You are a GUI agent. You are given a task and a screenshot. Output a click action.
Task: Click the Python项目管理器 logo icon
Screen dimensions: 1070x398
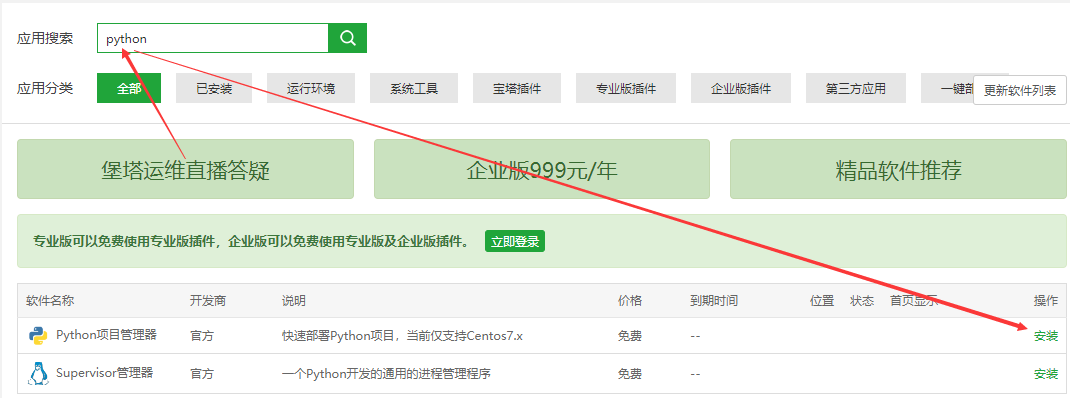pos(38,336)
